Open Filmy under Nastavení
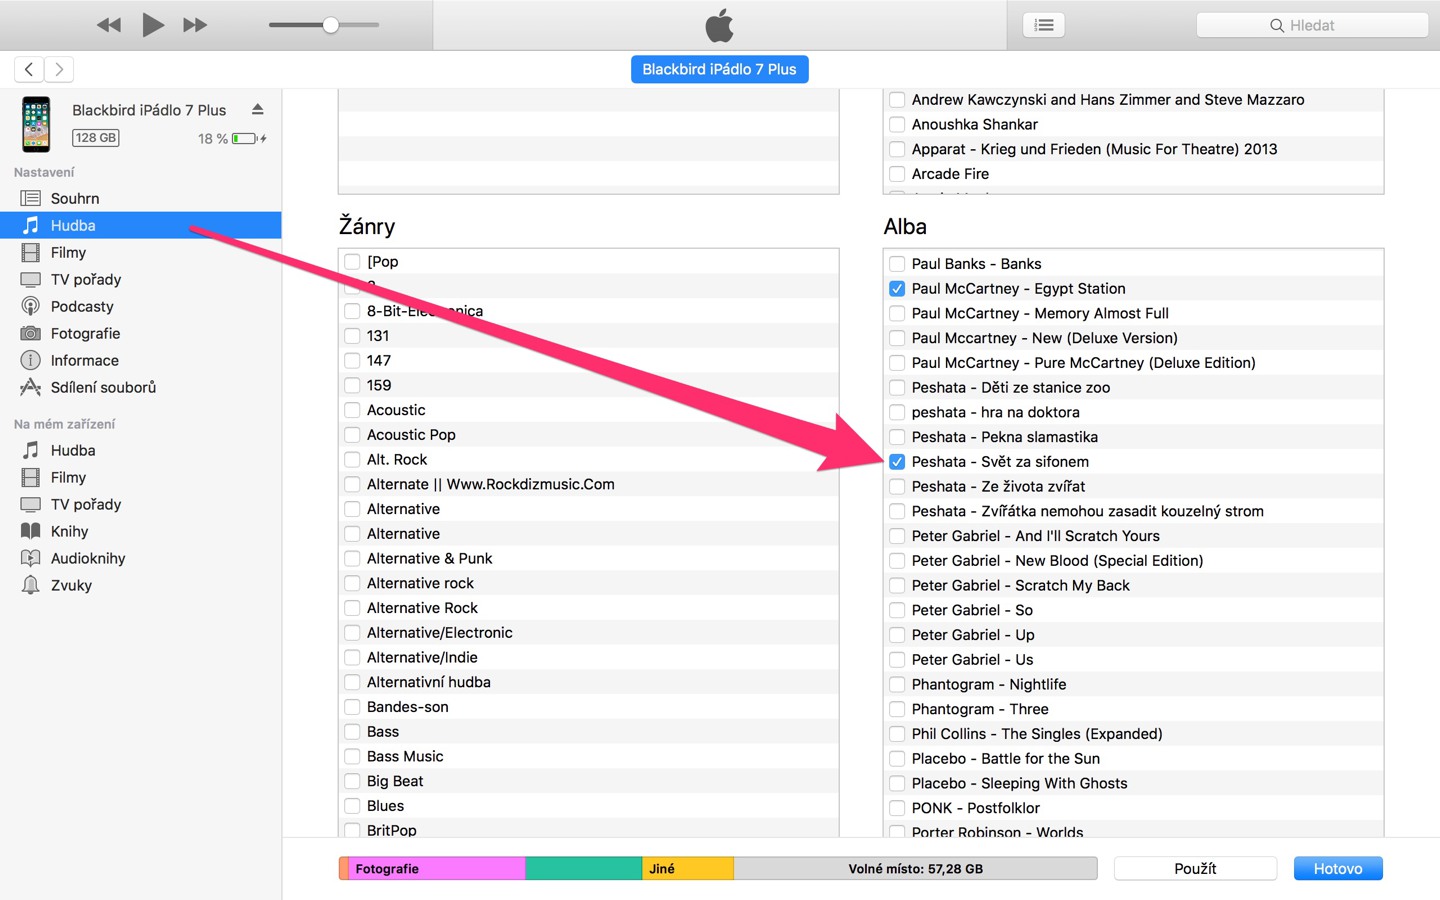The height and width of the screenshot is (900, 1440). pos(140,252)
